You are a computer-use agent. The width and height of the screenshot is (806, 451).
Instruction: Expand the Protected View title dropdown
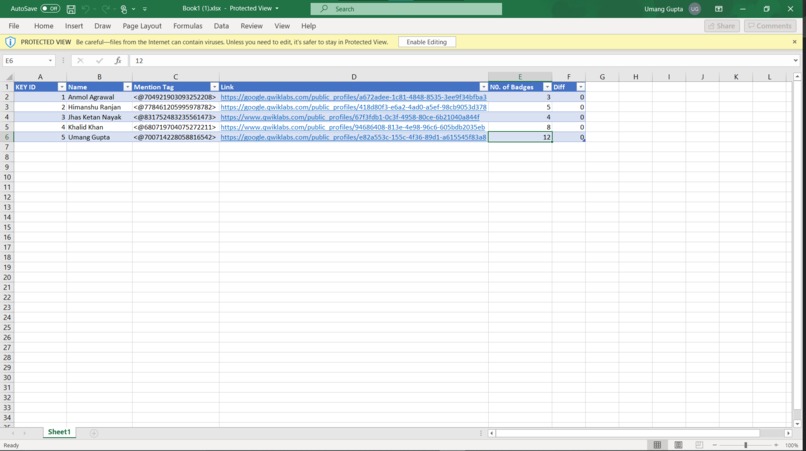point(277,8)
